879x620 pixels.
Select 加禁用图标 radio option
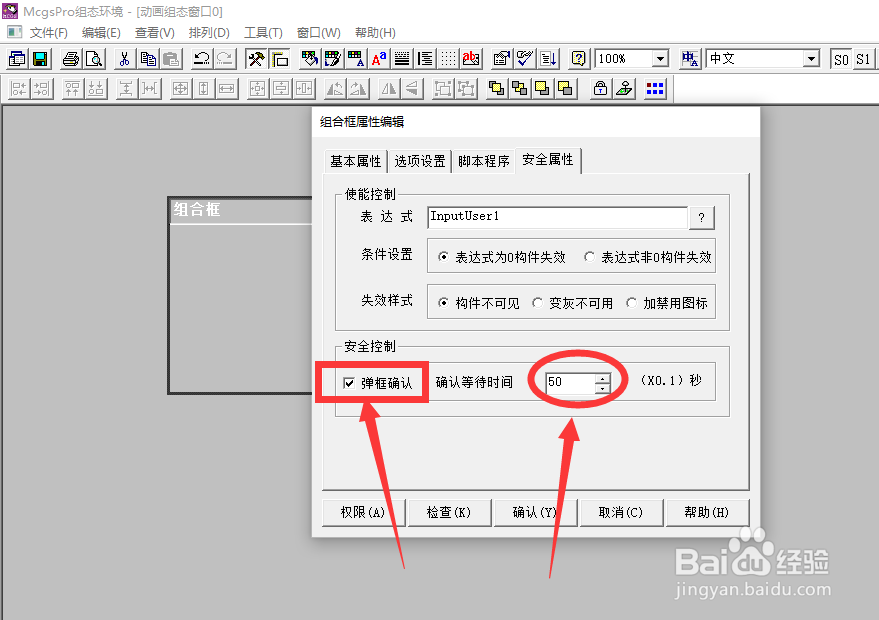click(667, 303)
